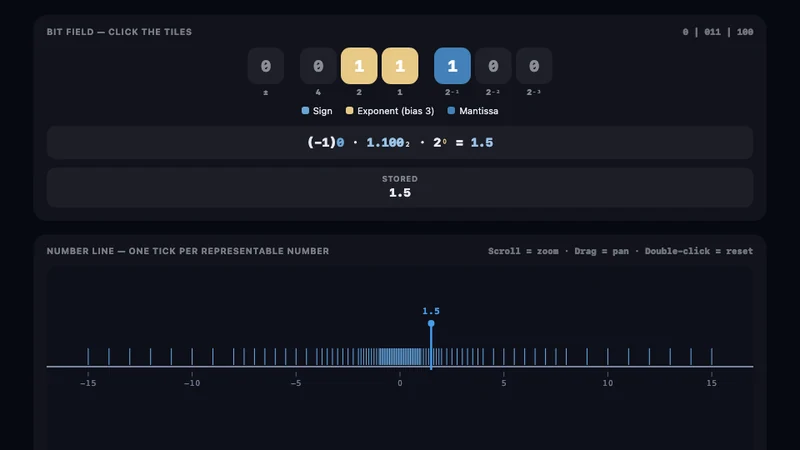Click the 15 axis label
Screen dimensions: 800x450
coord(712,383)
